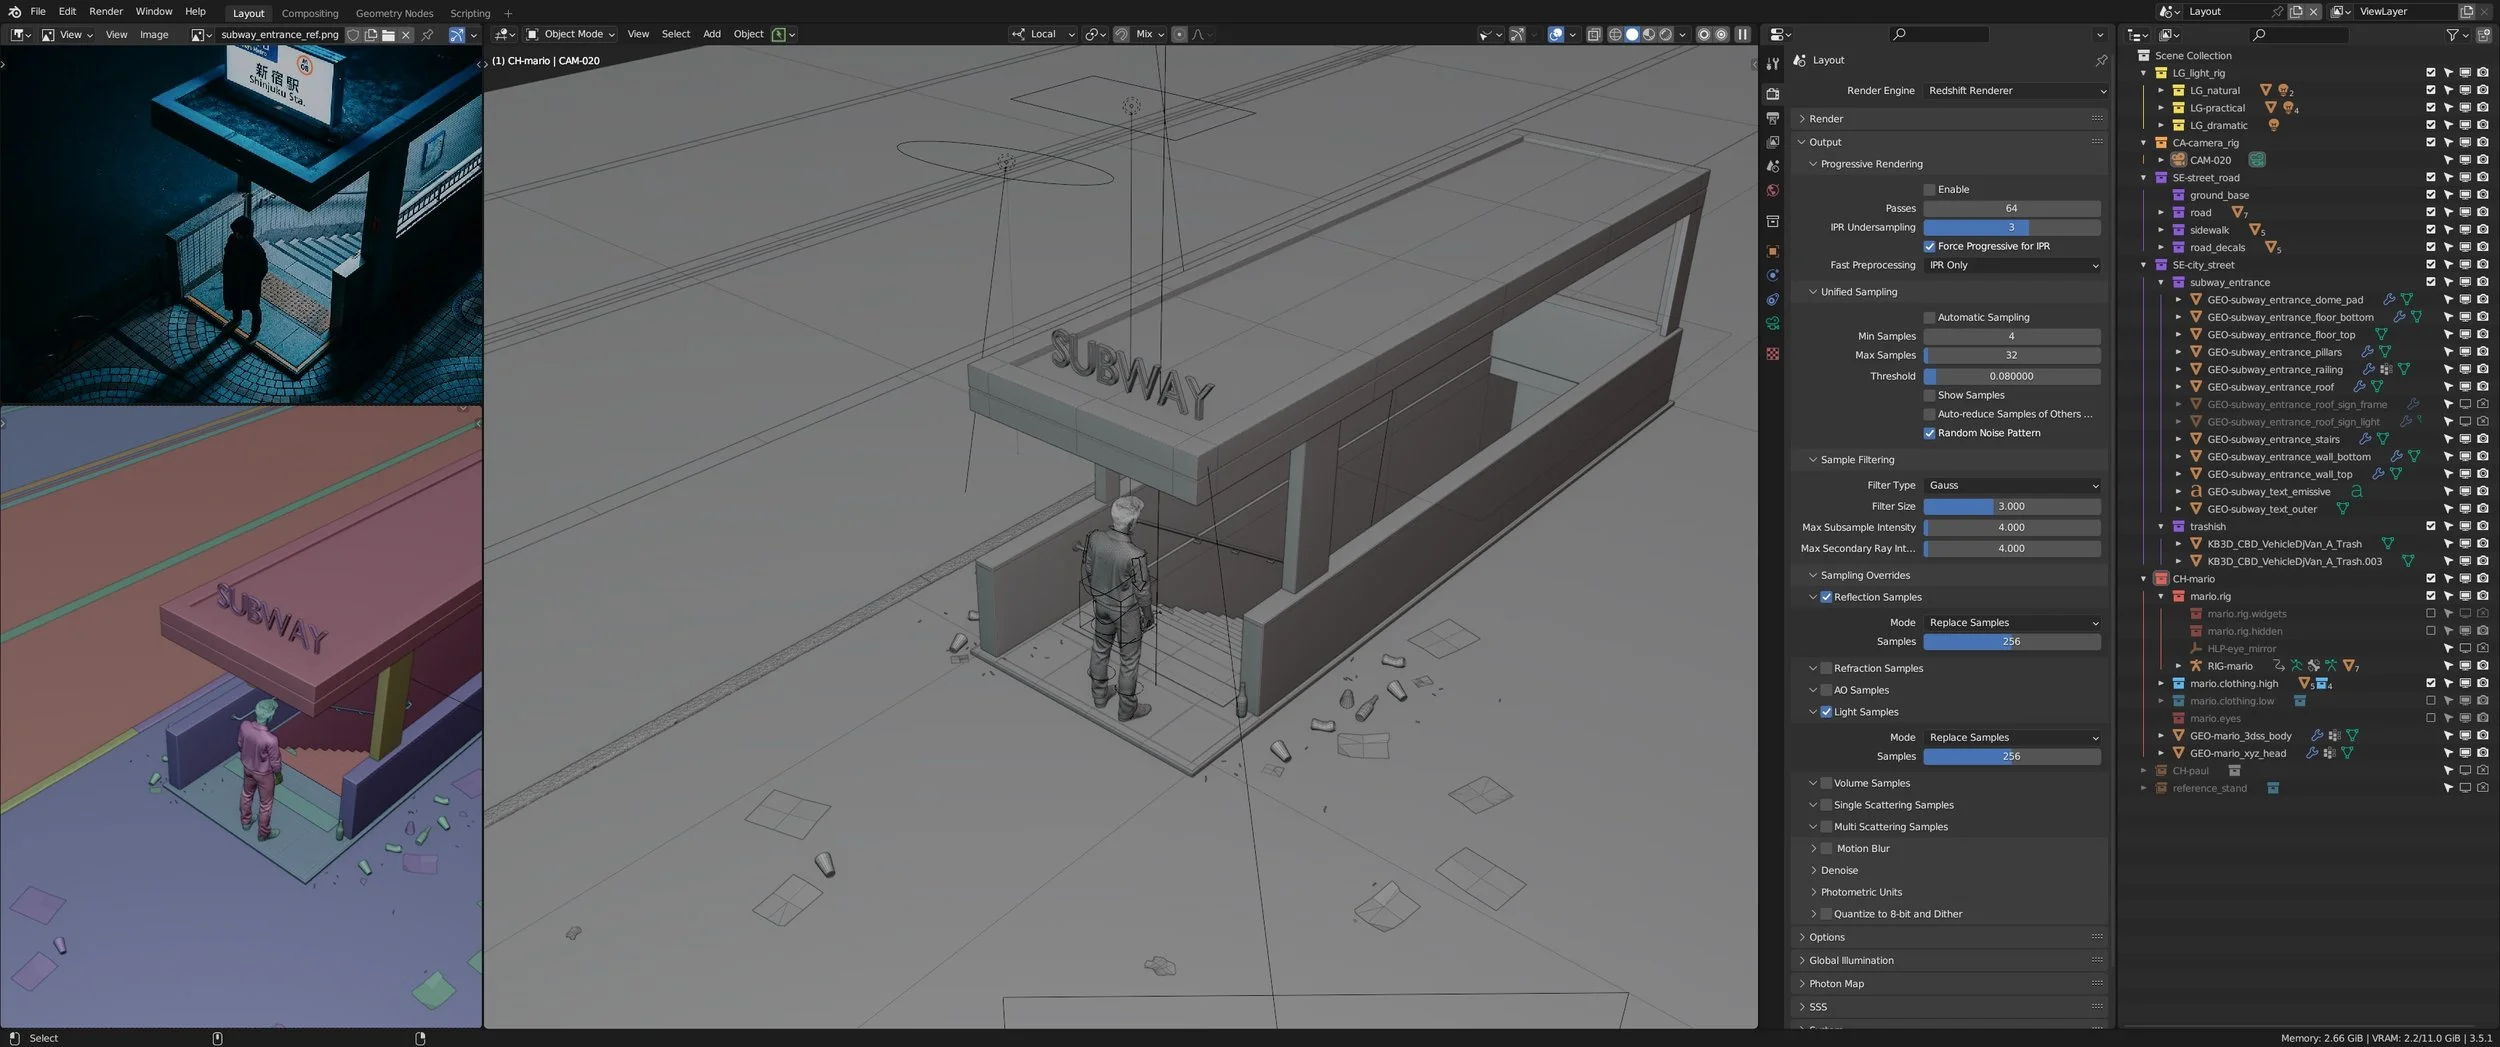Toggle X-ray view in viewport header
This screenshot has height=1047, width=2500.
coord(1594,34)
